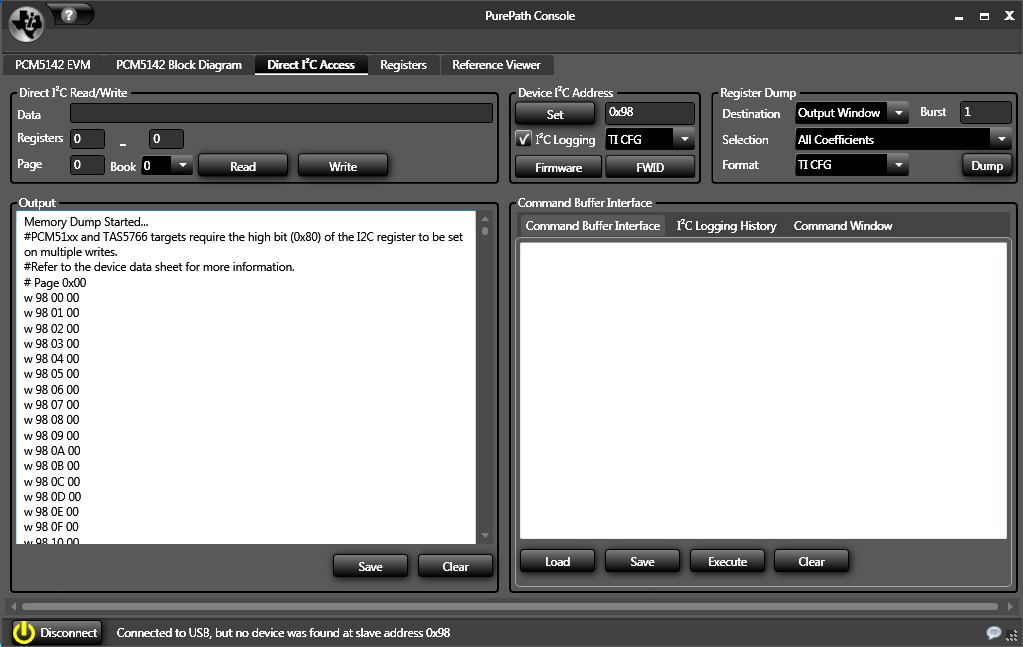Image resolution: width=1023 pixels, height=647 pixels.
Task: Click output line 'w 98 0A 00'
Action: (52, 451)
